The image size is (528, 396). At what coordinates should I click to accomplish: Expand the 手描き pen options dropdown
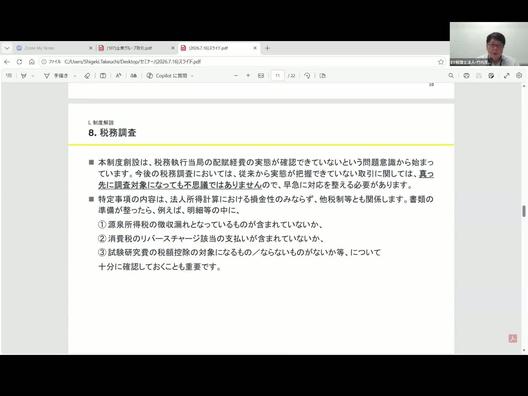pyautogui.click(x=75, y=76)
